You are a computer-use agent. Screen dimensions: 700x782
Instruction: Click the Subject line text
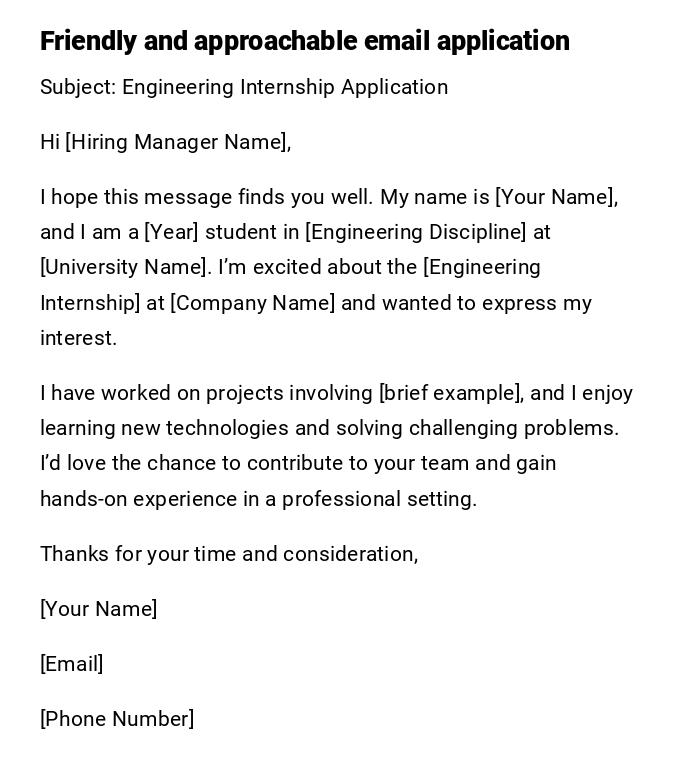(x=244, y=87)
